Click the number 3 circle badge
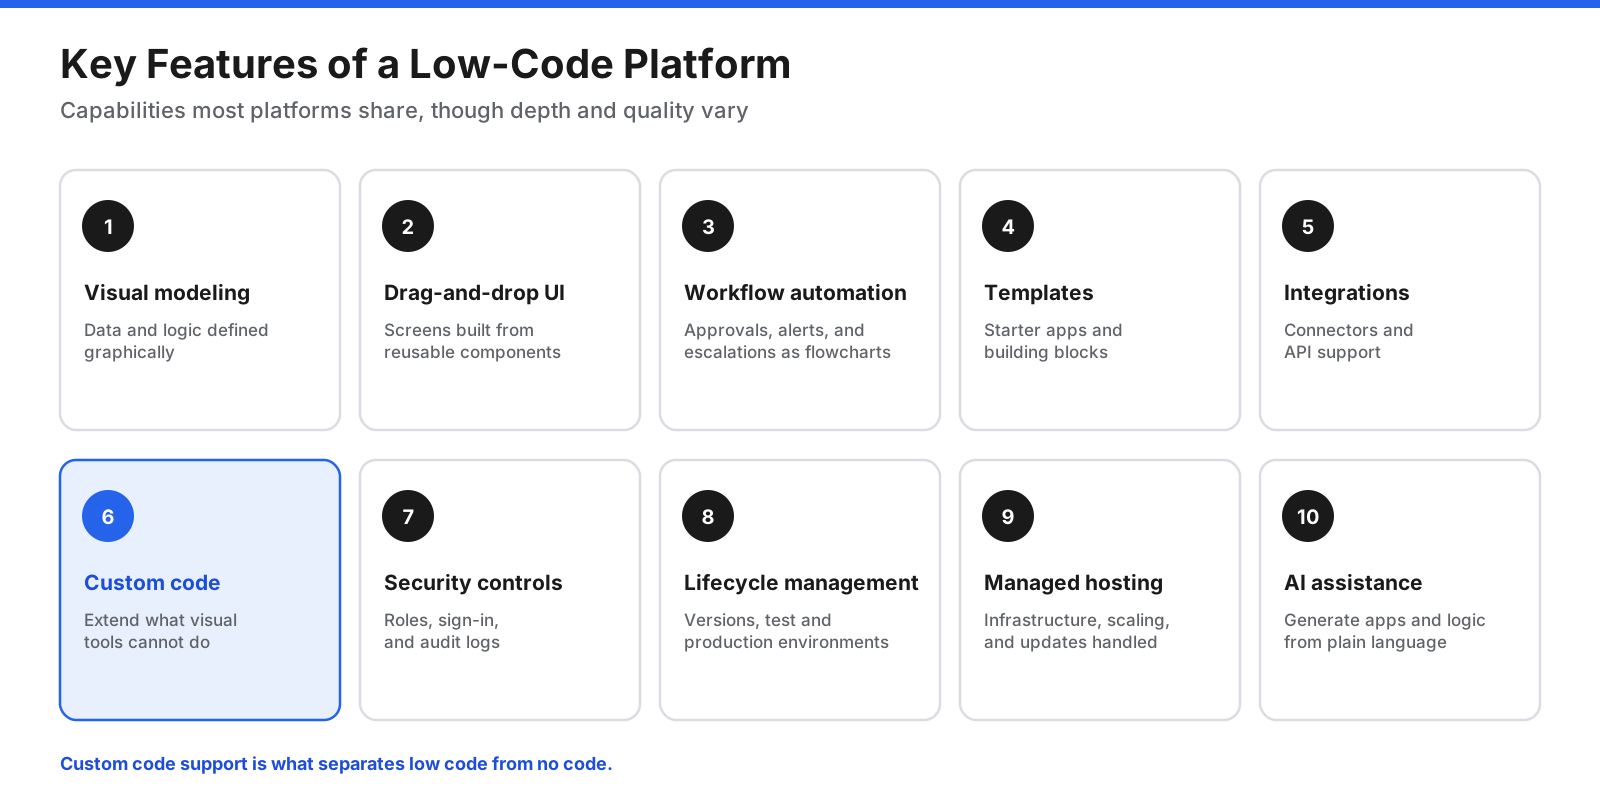1600x800 pixels. 708,226
